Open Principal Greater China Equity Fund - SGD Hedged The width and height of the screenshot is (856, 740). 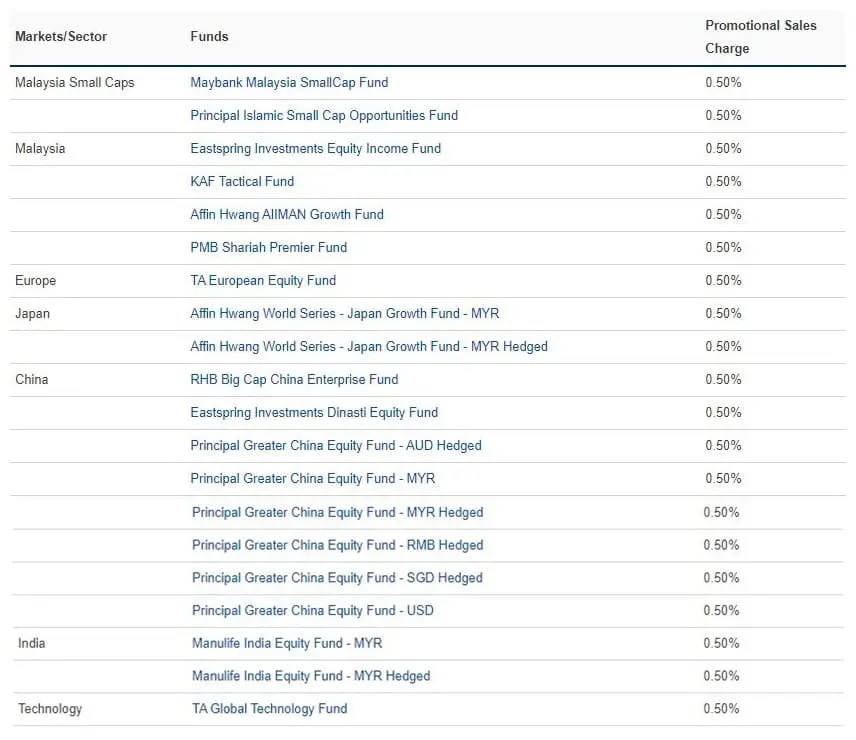pyautogui.click(x=337, y=578)
